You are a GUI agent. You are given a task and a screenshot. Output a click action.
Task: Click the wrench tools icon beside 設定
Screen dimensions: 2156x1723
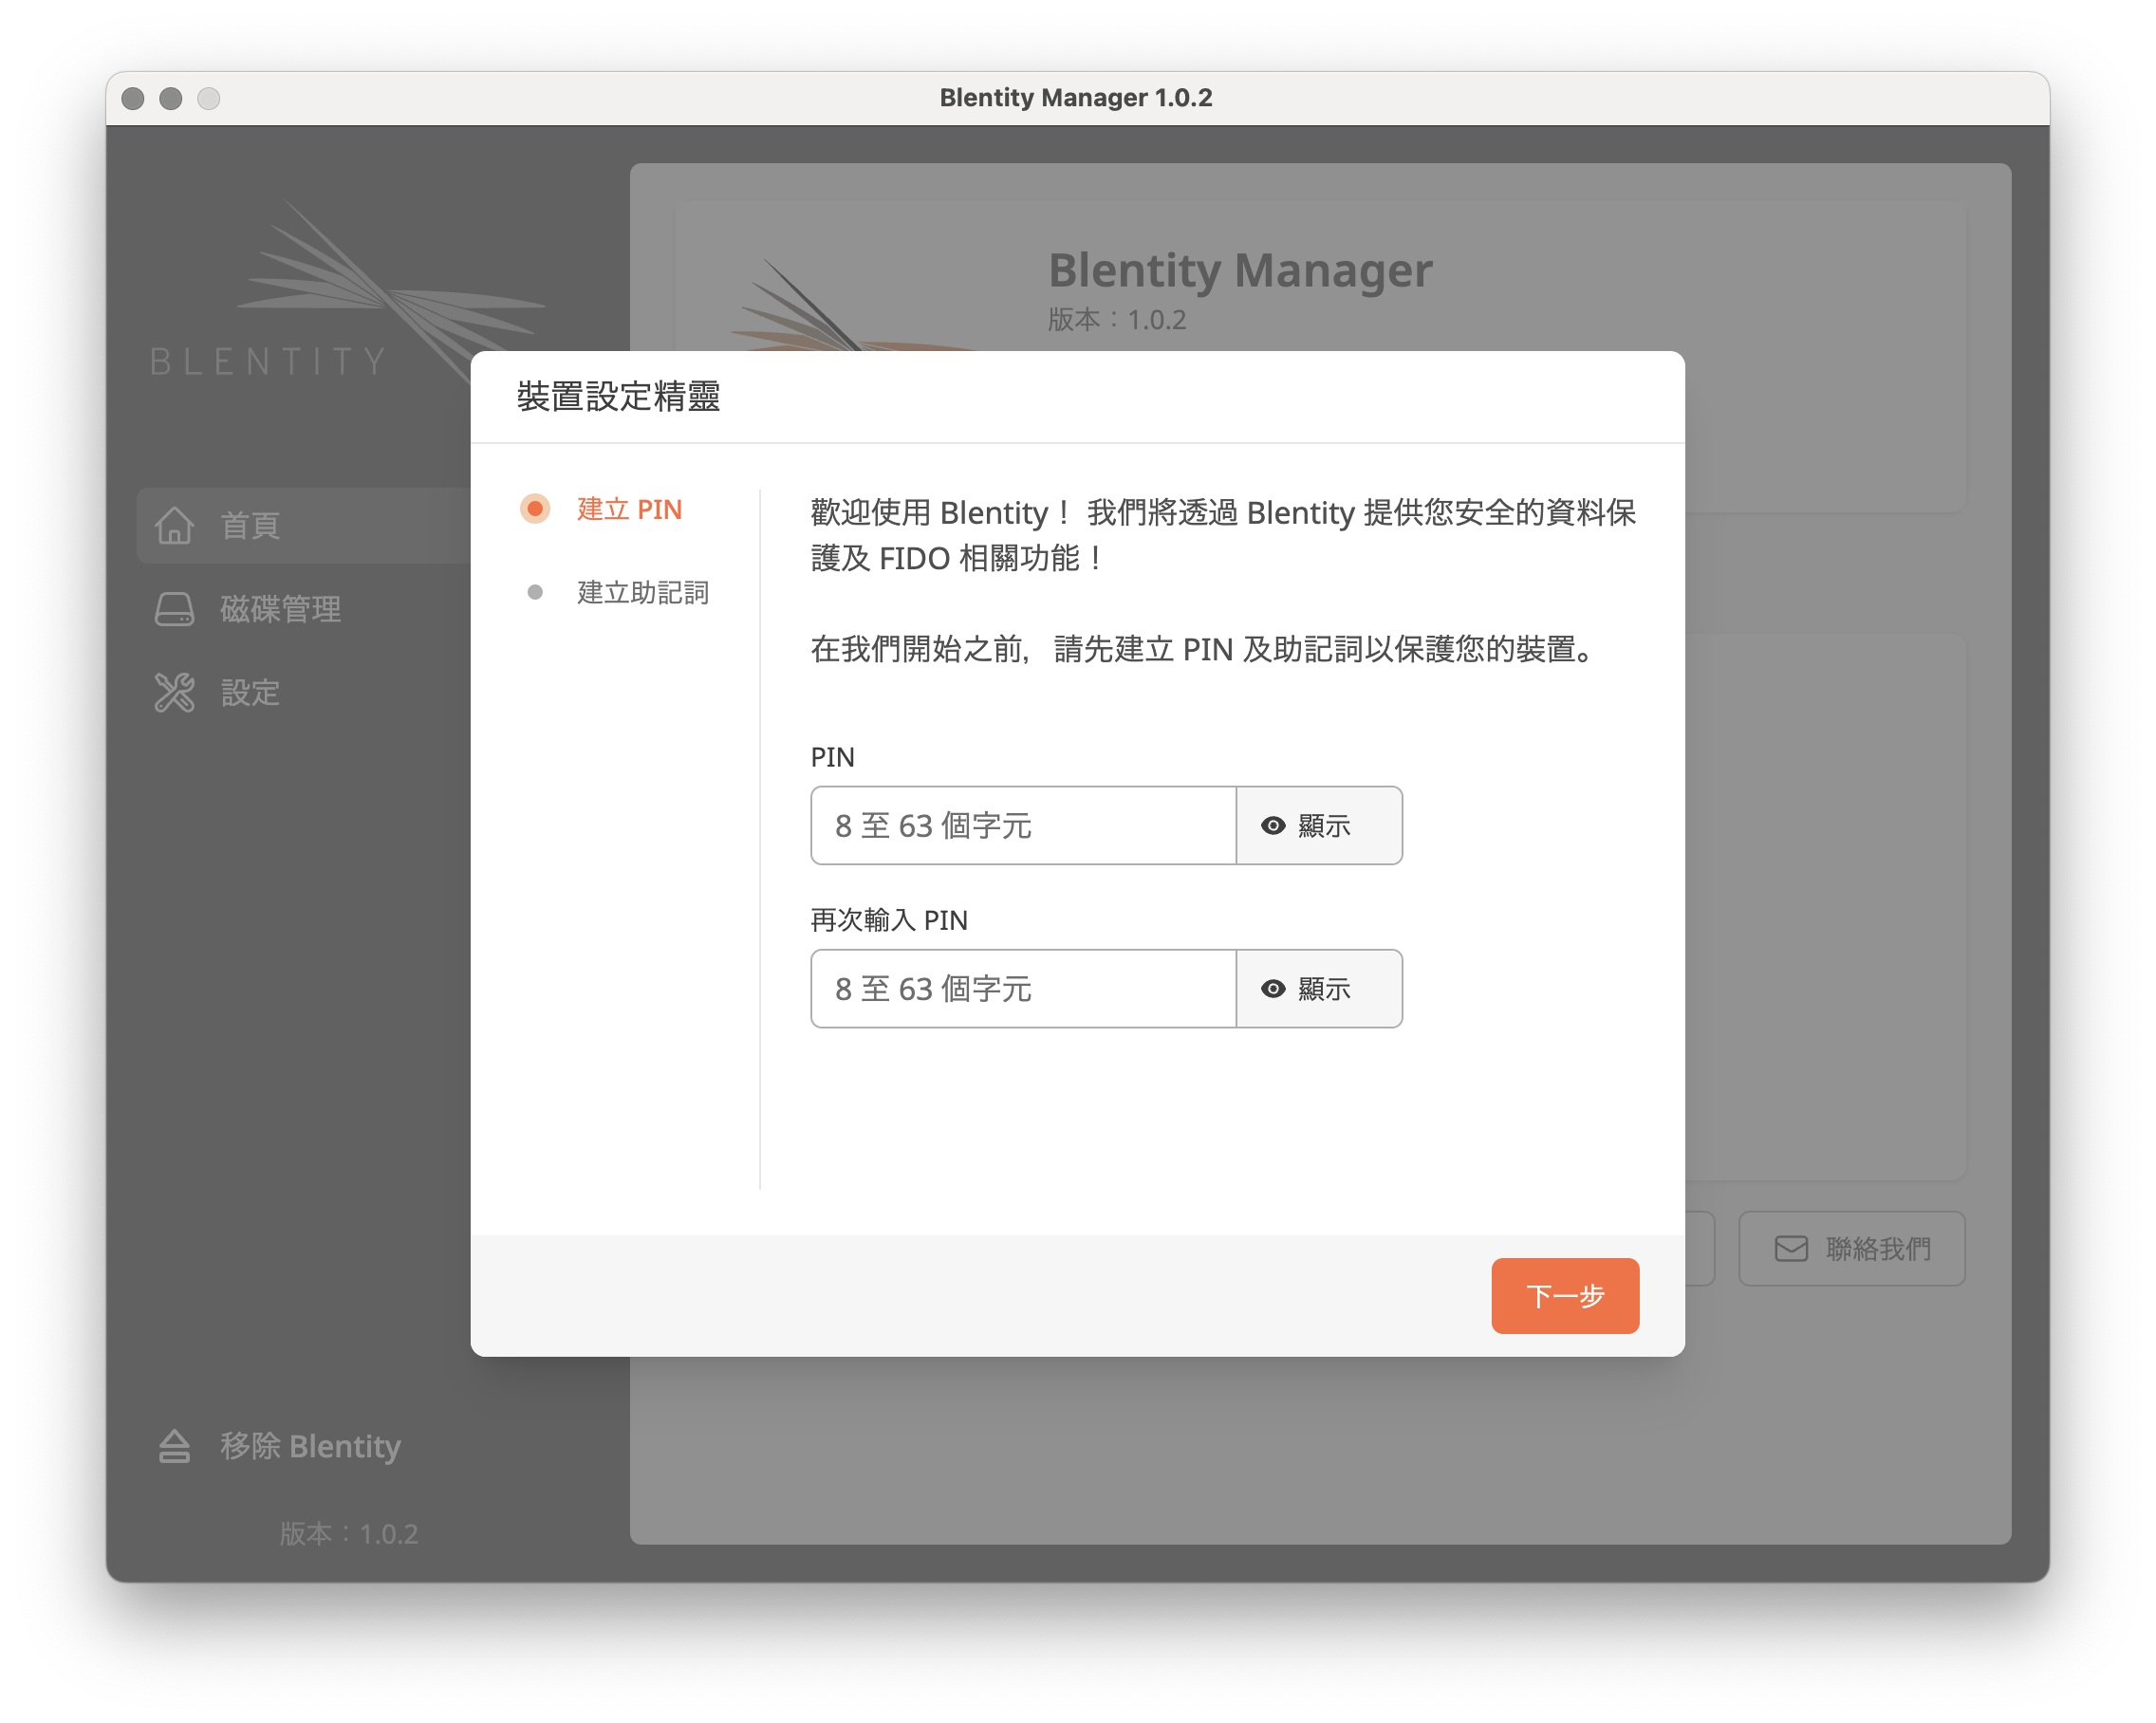174,692
